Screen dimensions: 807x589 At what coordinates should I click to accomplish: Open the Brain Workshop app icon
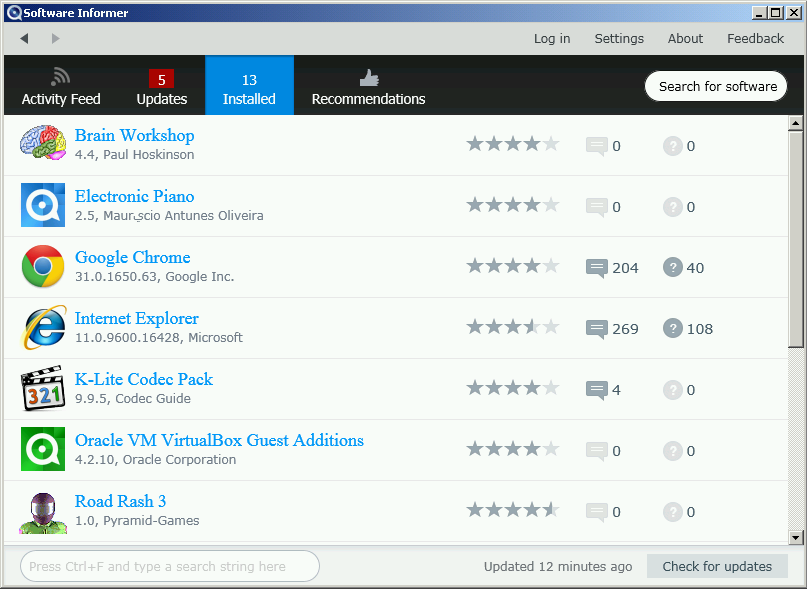[x=43, y=143]
